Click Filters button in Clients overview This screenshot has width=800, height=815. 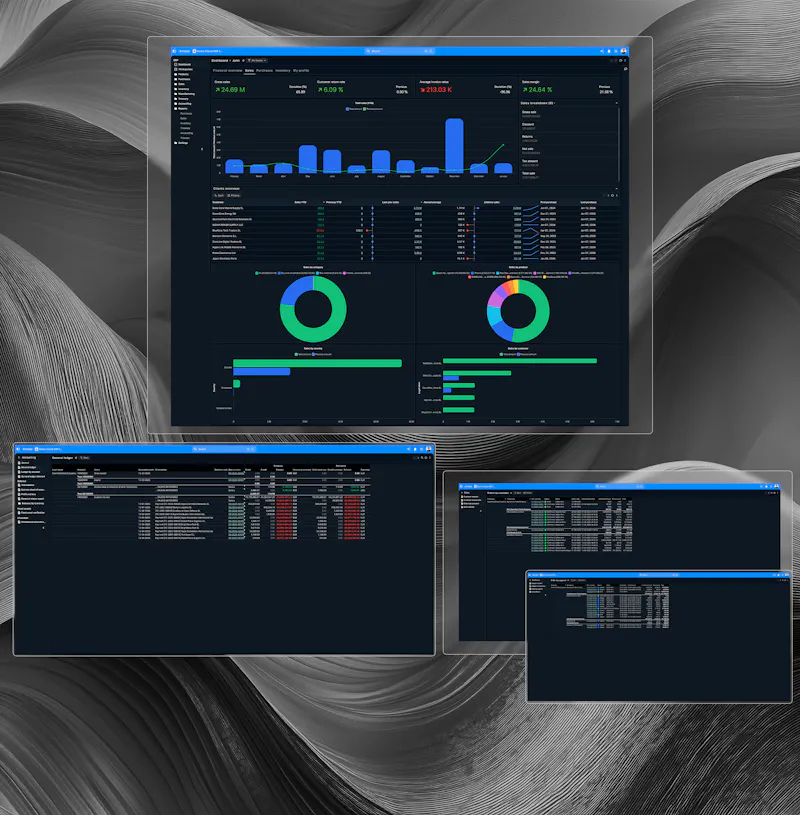[233, 195]
